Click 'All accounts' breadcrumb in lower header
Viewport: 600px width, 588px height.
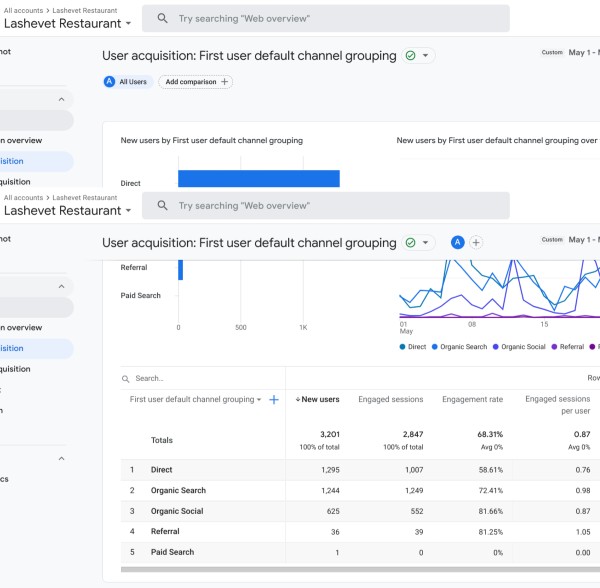pos(23,197)
